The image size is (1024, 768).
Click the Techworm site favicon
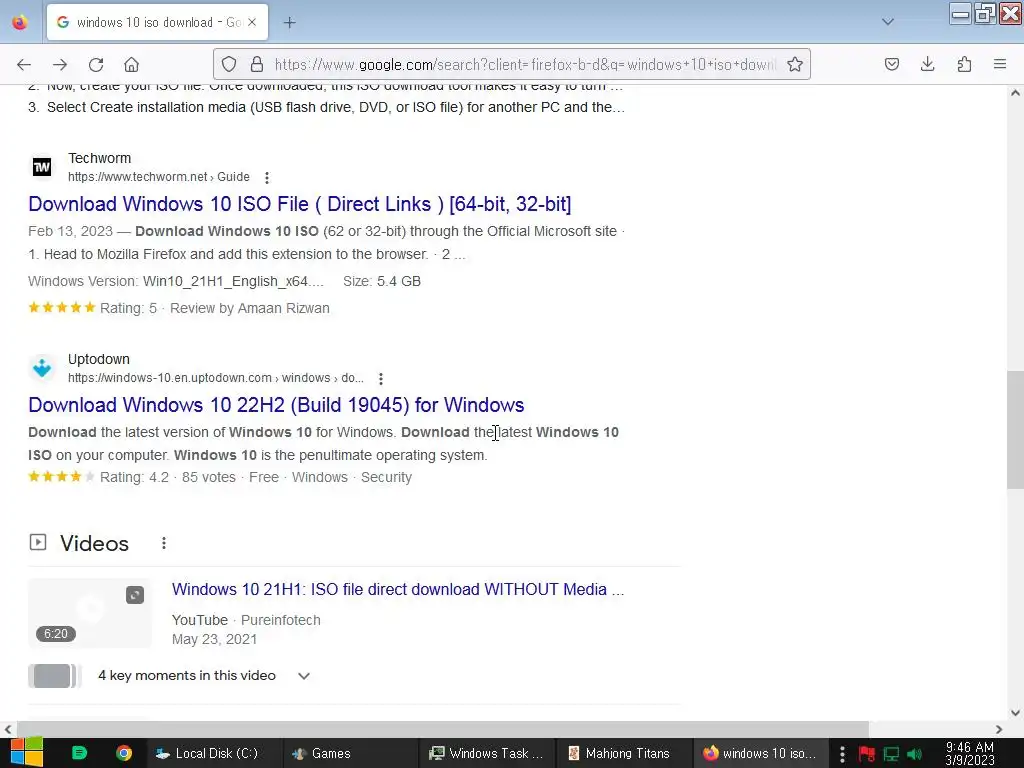pyautogui.click(x=42, y=167)
